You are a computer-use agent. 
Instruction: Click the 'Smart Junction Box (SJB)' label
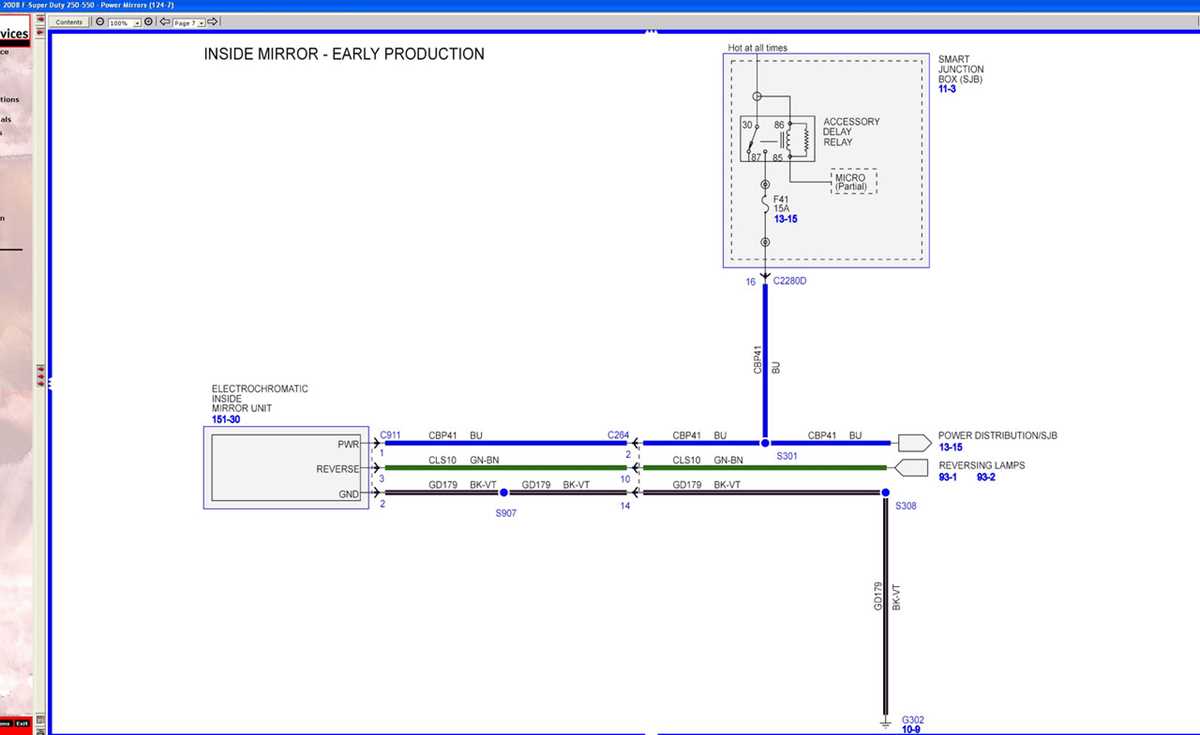pos(960,69)
